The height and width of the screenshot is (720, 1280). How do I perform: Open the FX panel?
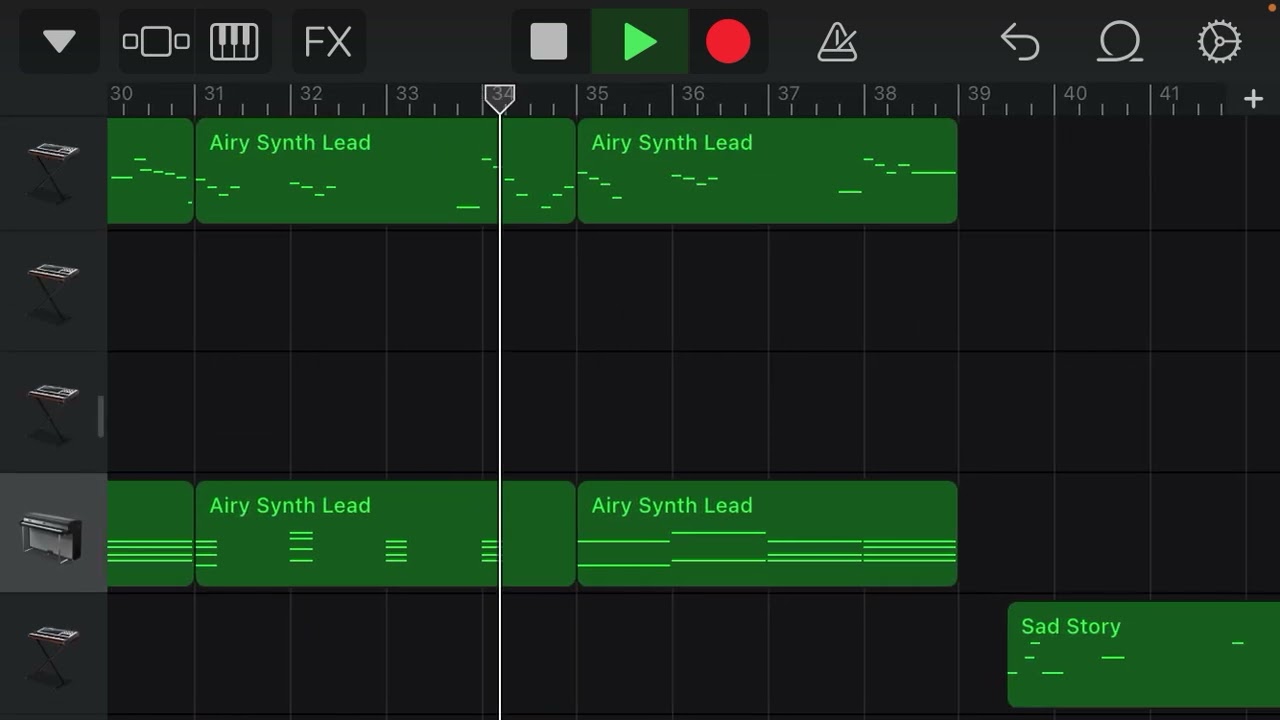[328, 42]
